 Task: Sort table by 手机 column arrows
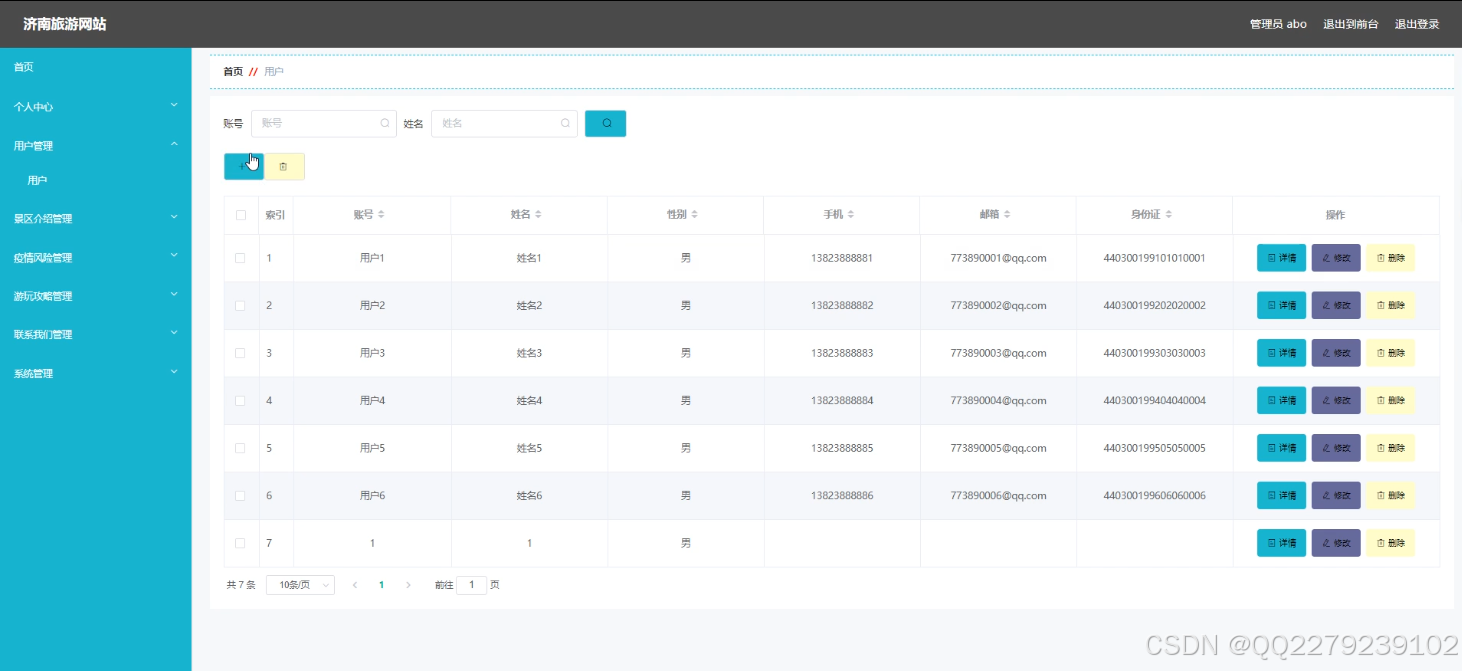coord(850,215)
